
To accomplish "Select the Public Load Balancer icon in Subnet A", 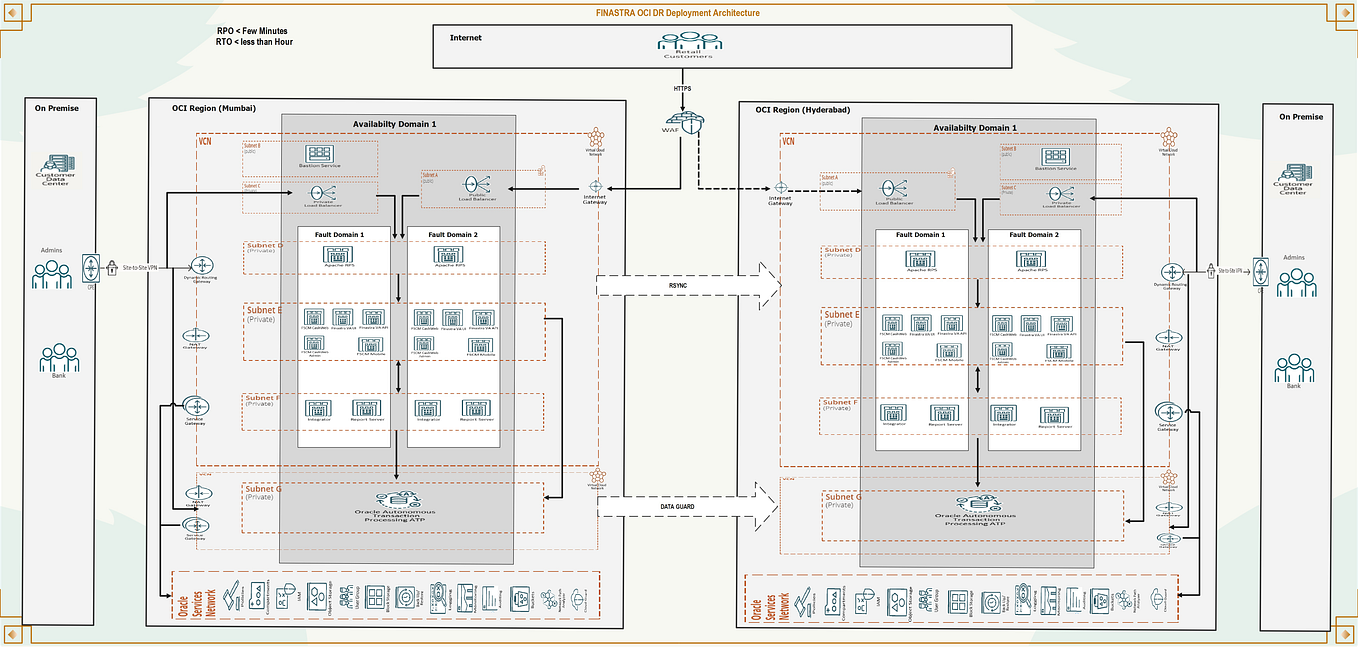I will (x=475, y=185).
